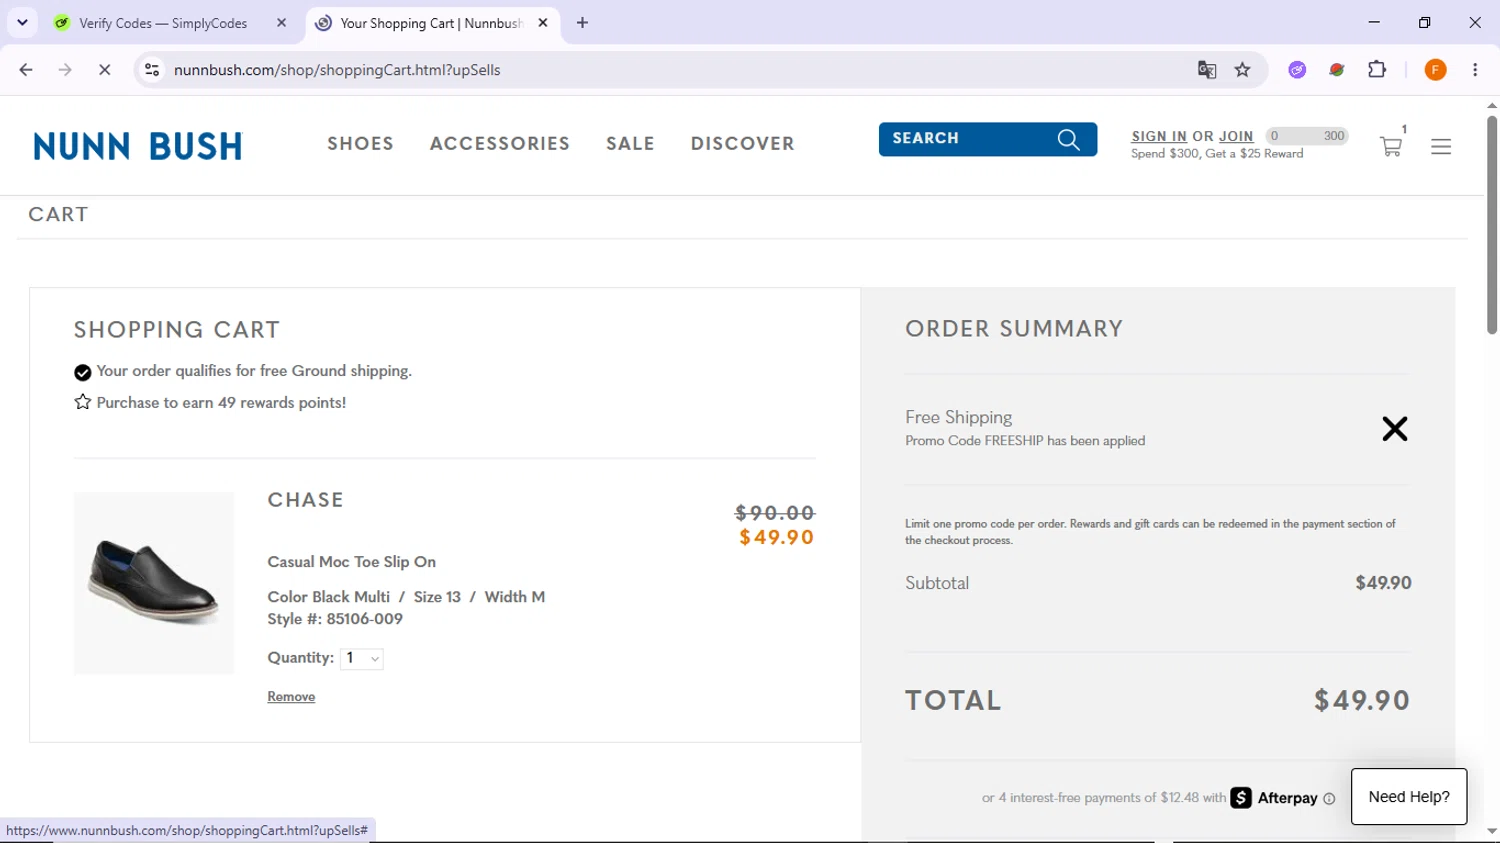Open the translate page icon
Image resolution: width=1500 pixels, height=843 pixels.
pyautogui.click(x=1207, y=70)
